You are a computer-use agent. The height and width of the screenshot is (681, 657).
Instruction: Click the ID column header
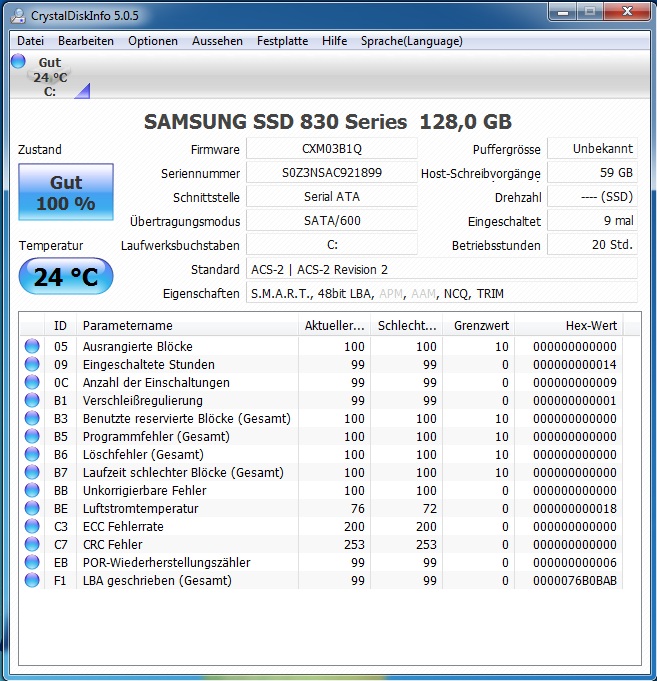pyautogui.click(x=60, y=325)
